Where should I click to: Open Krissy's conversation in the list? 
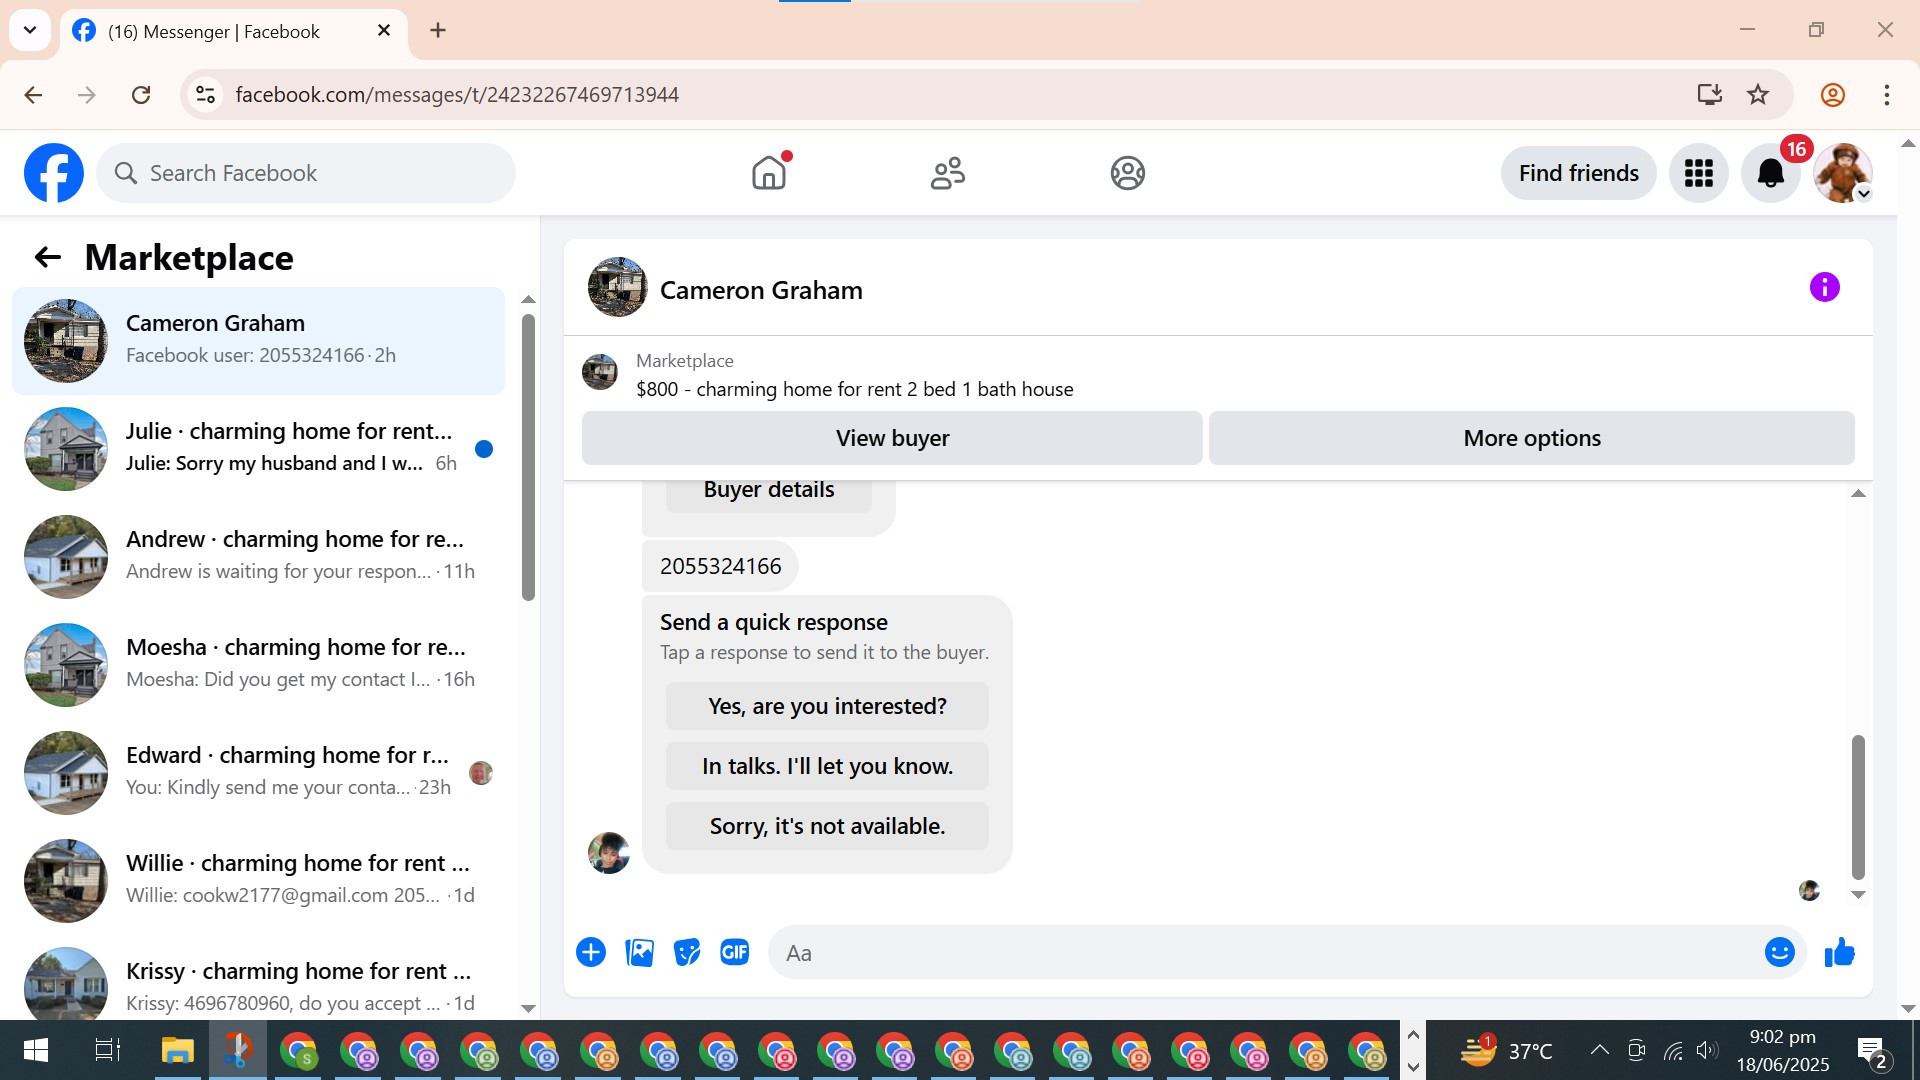(x=258, y=980)
